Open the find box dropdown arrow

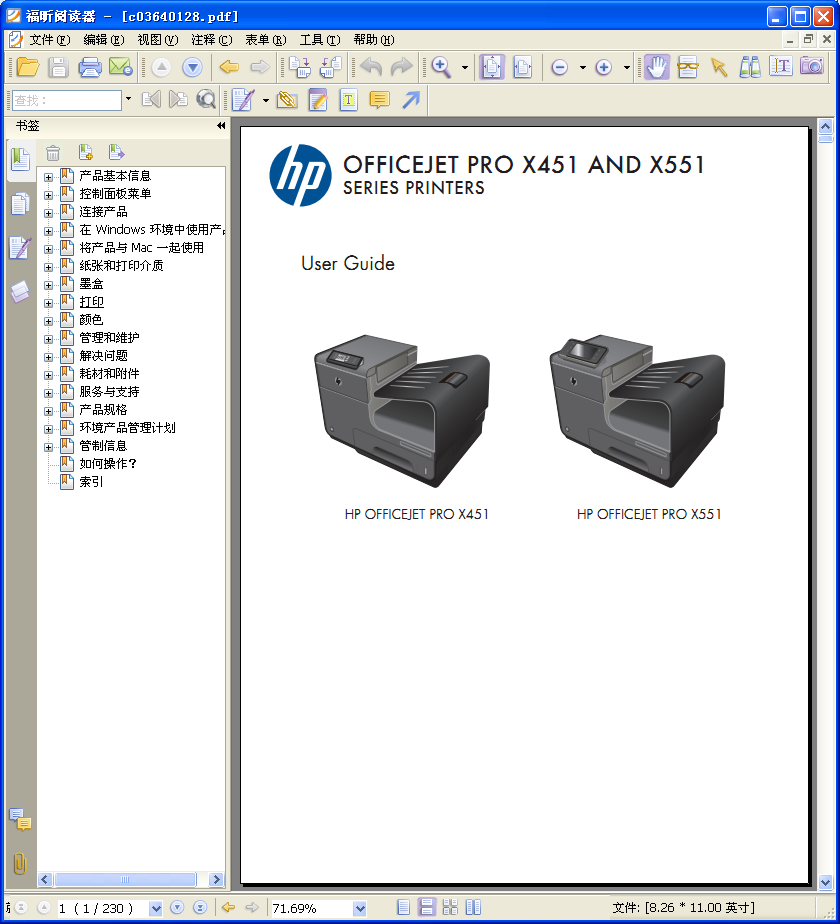[x=129, y=98]
